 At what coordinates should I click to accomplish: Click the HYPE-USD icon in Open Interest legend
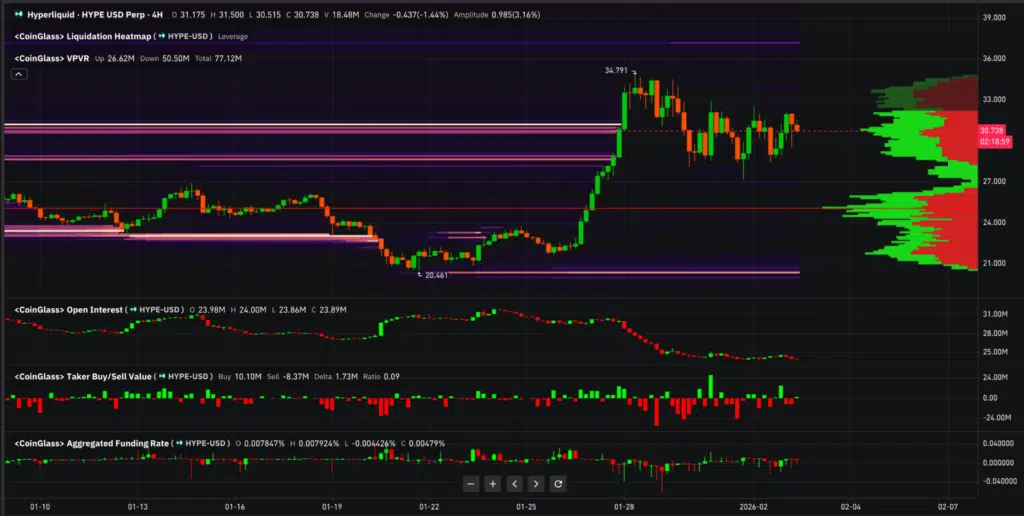(x=132, y=310)
